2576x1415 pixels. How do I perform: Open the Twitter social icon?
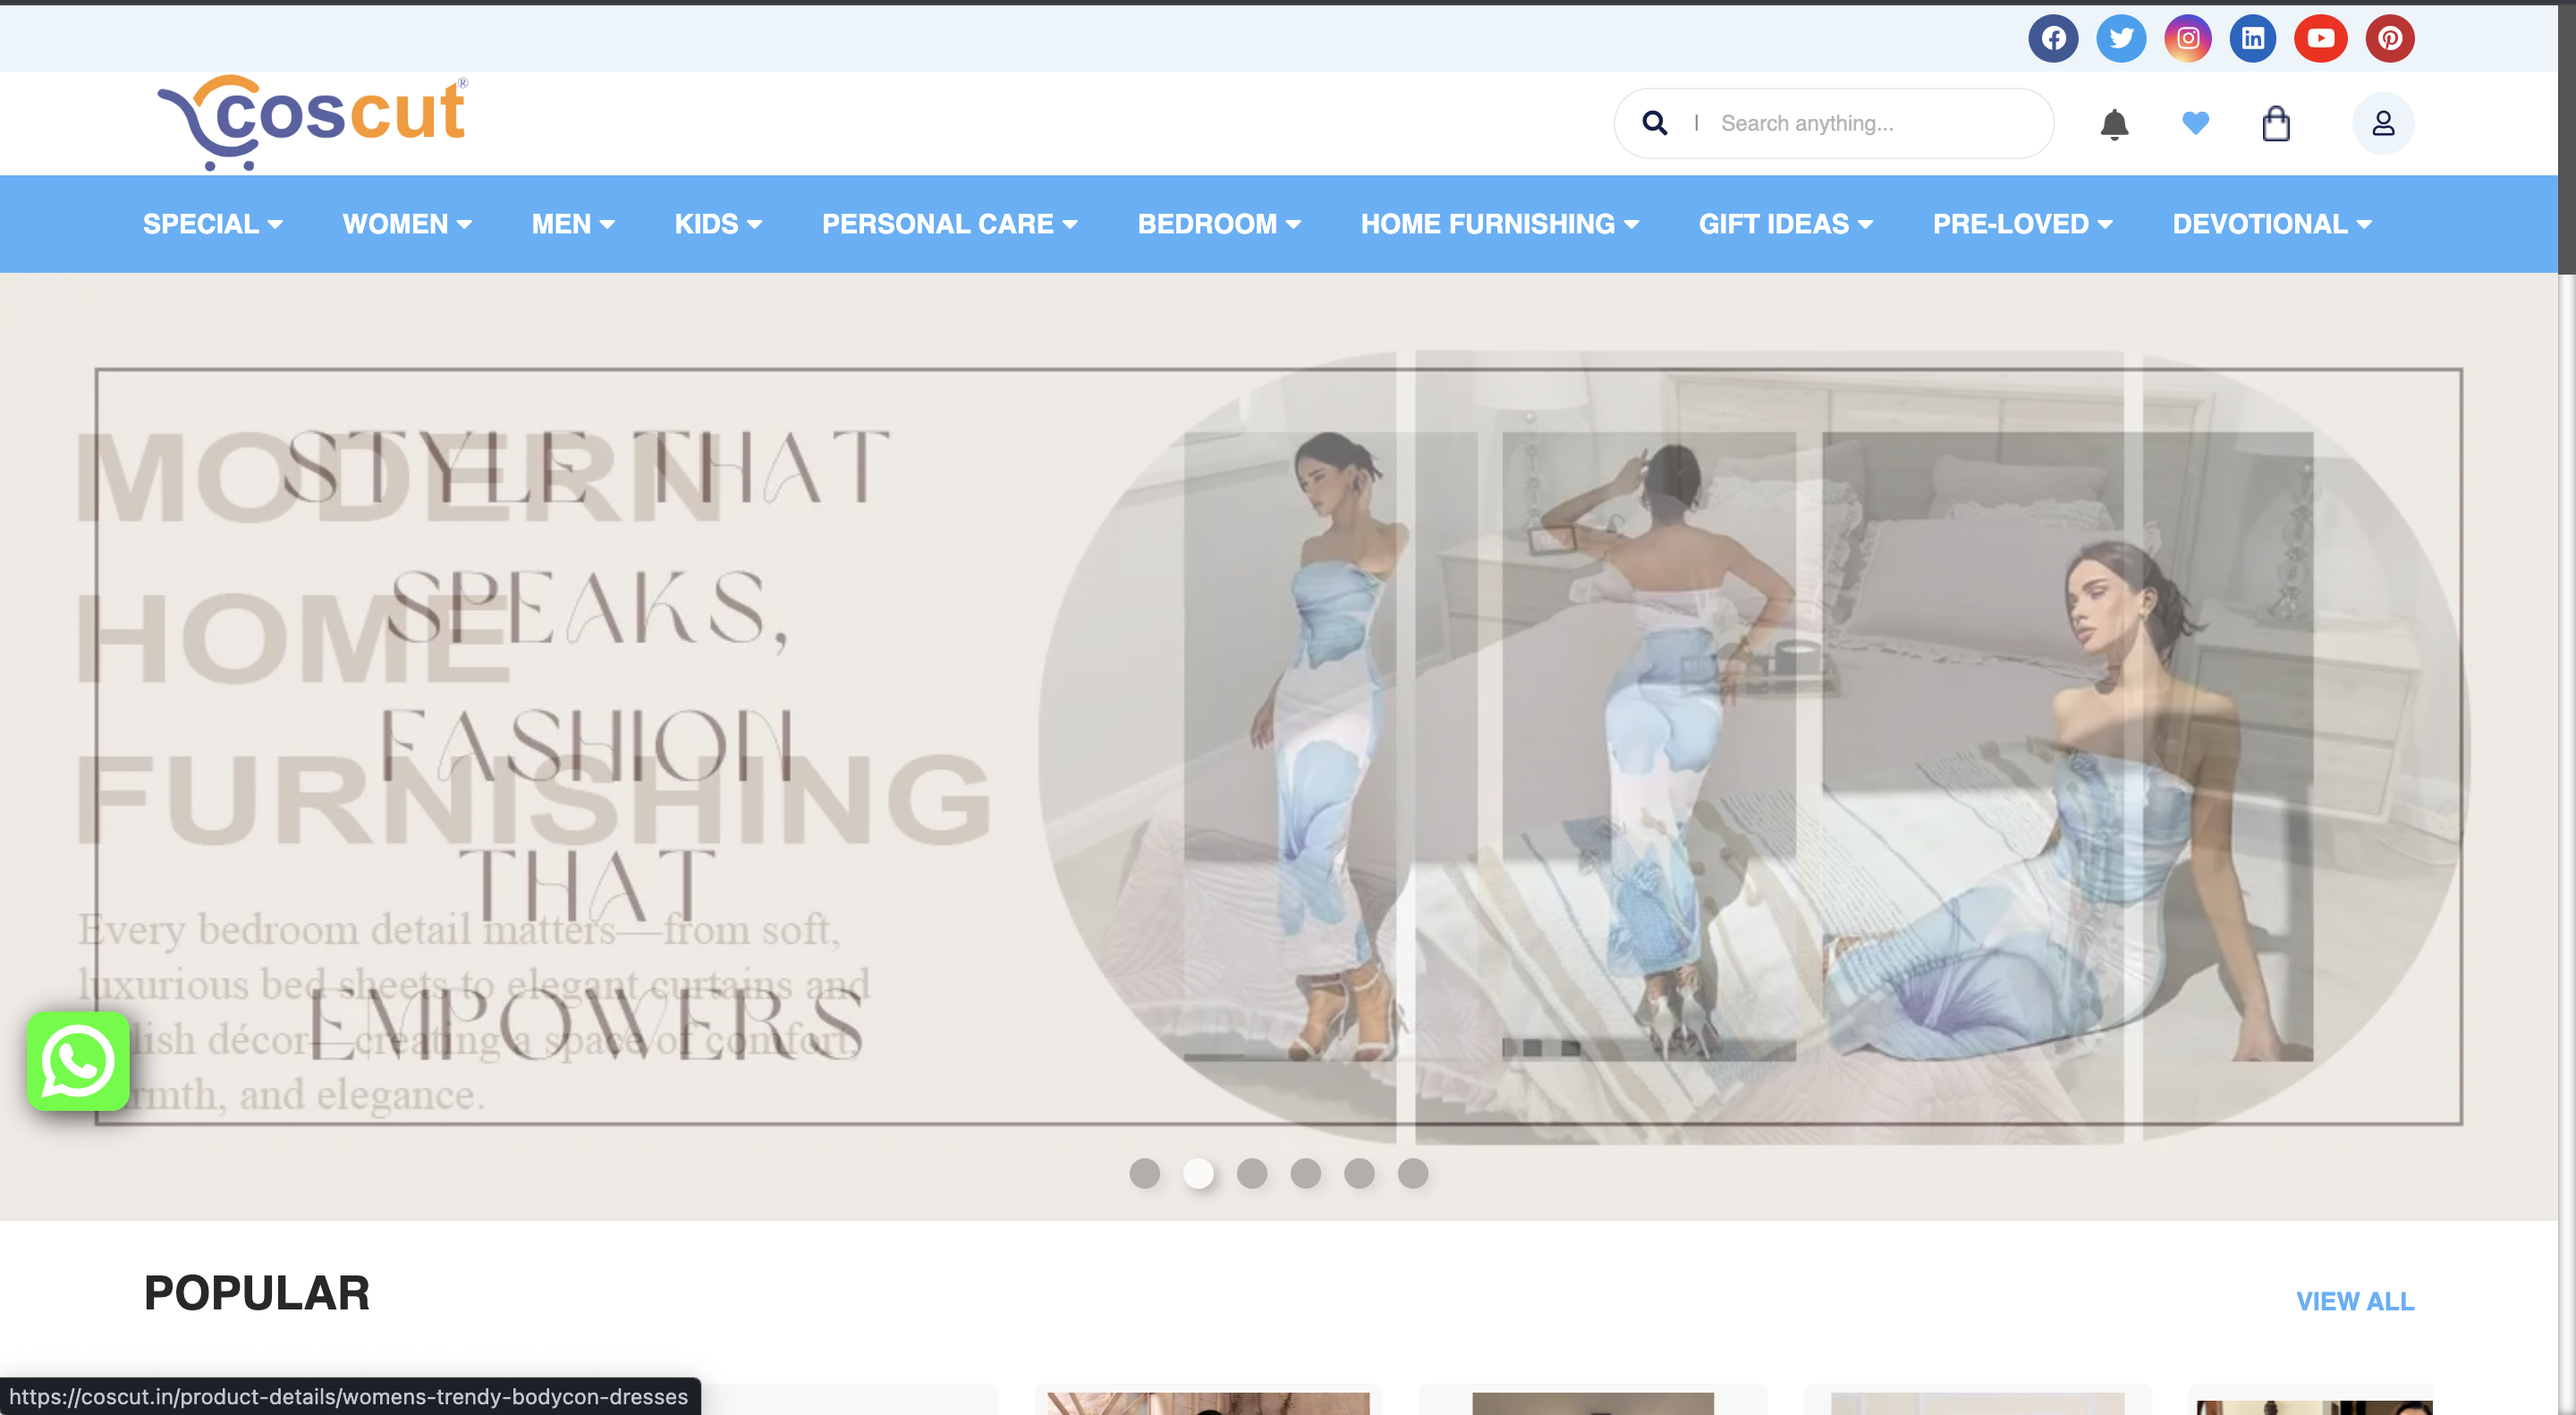[2120, 39]
